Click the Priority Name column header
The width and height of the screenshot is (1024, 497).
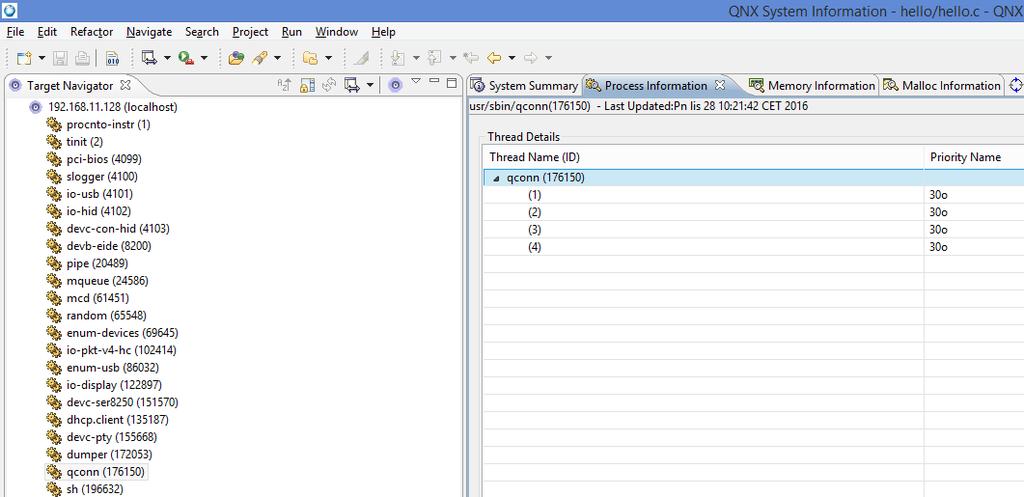pyautogui.click(x=965, y=157)
